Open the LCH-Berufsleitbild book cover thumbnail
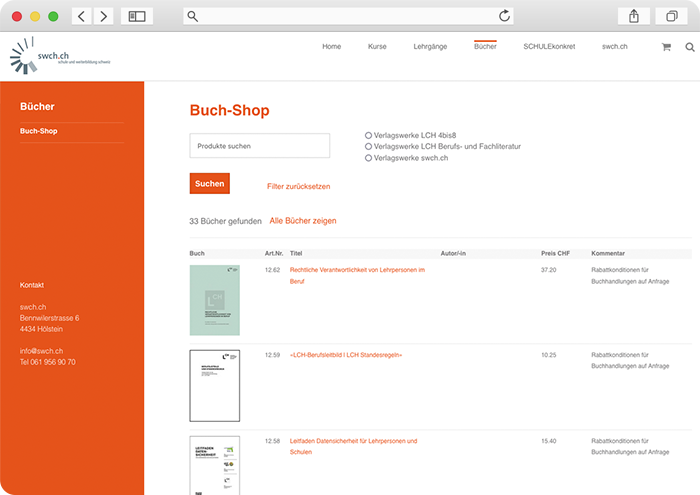This screenshot has width=700, height=495. (215, 386)
